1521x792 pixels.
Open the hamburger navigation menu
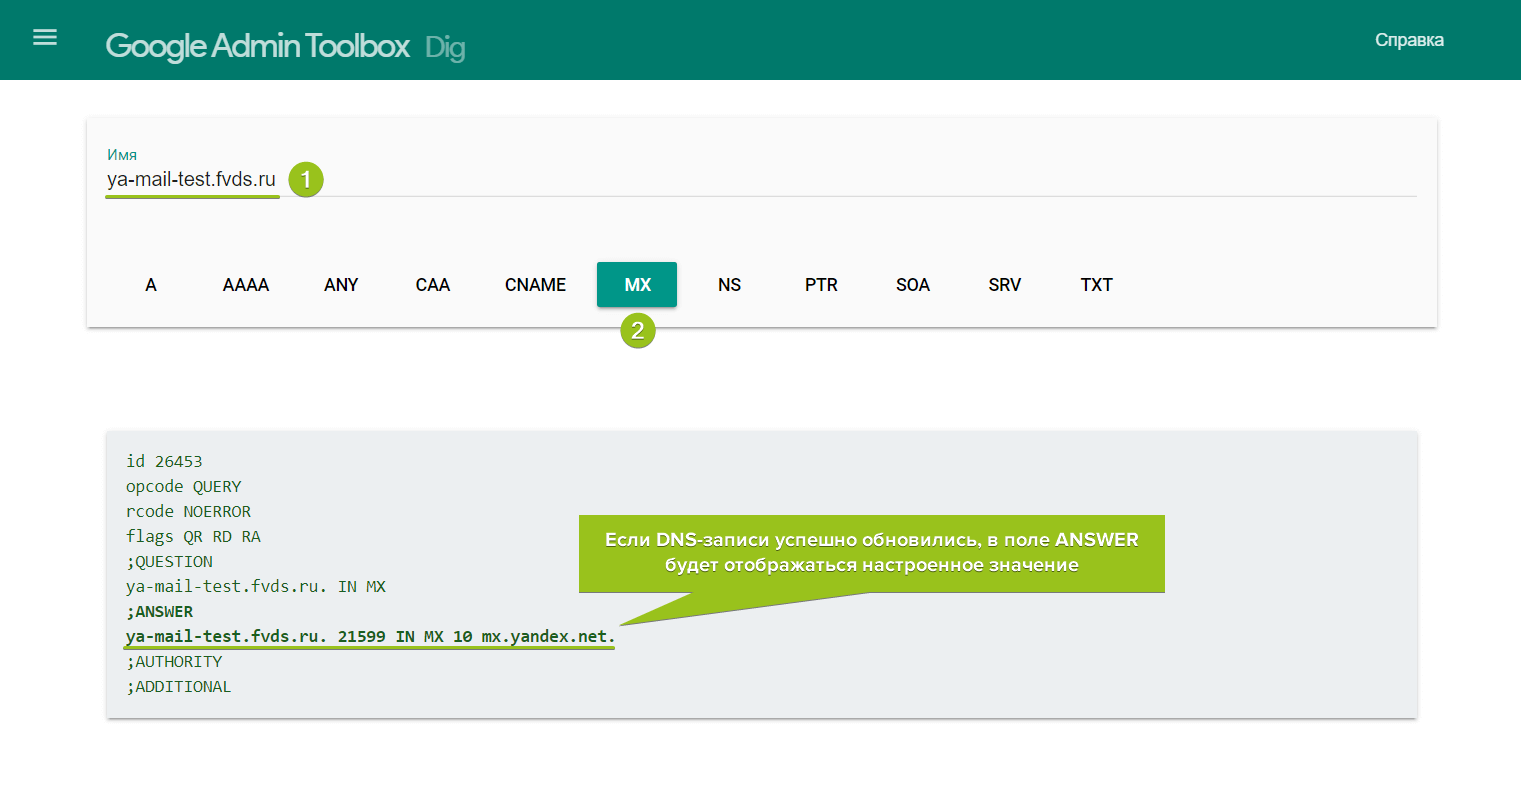(x=45, y=38)
